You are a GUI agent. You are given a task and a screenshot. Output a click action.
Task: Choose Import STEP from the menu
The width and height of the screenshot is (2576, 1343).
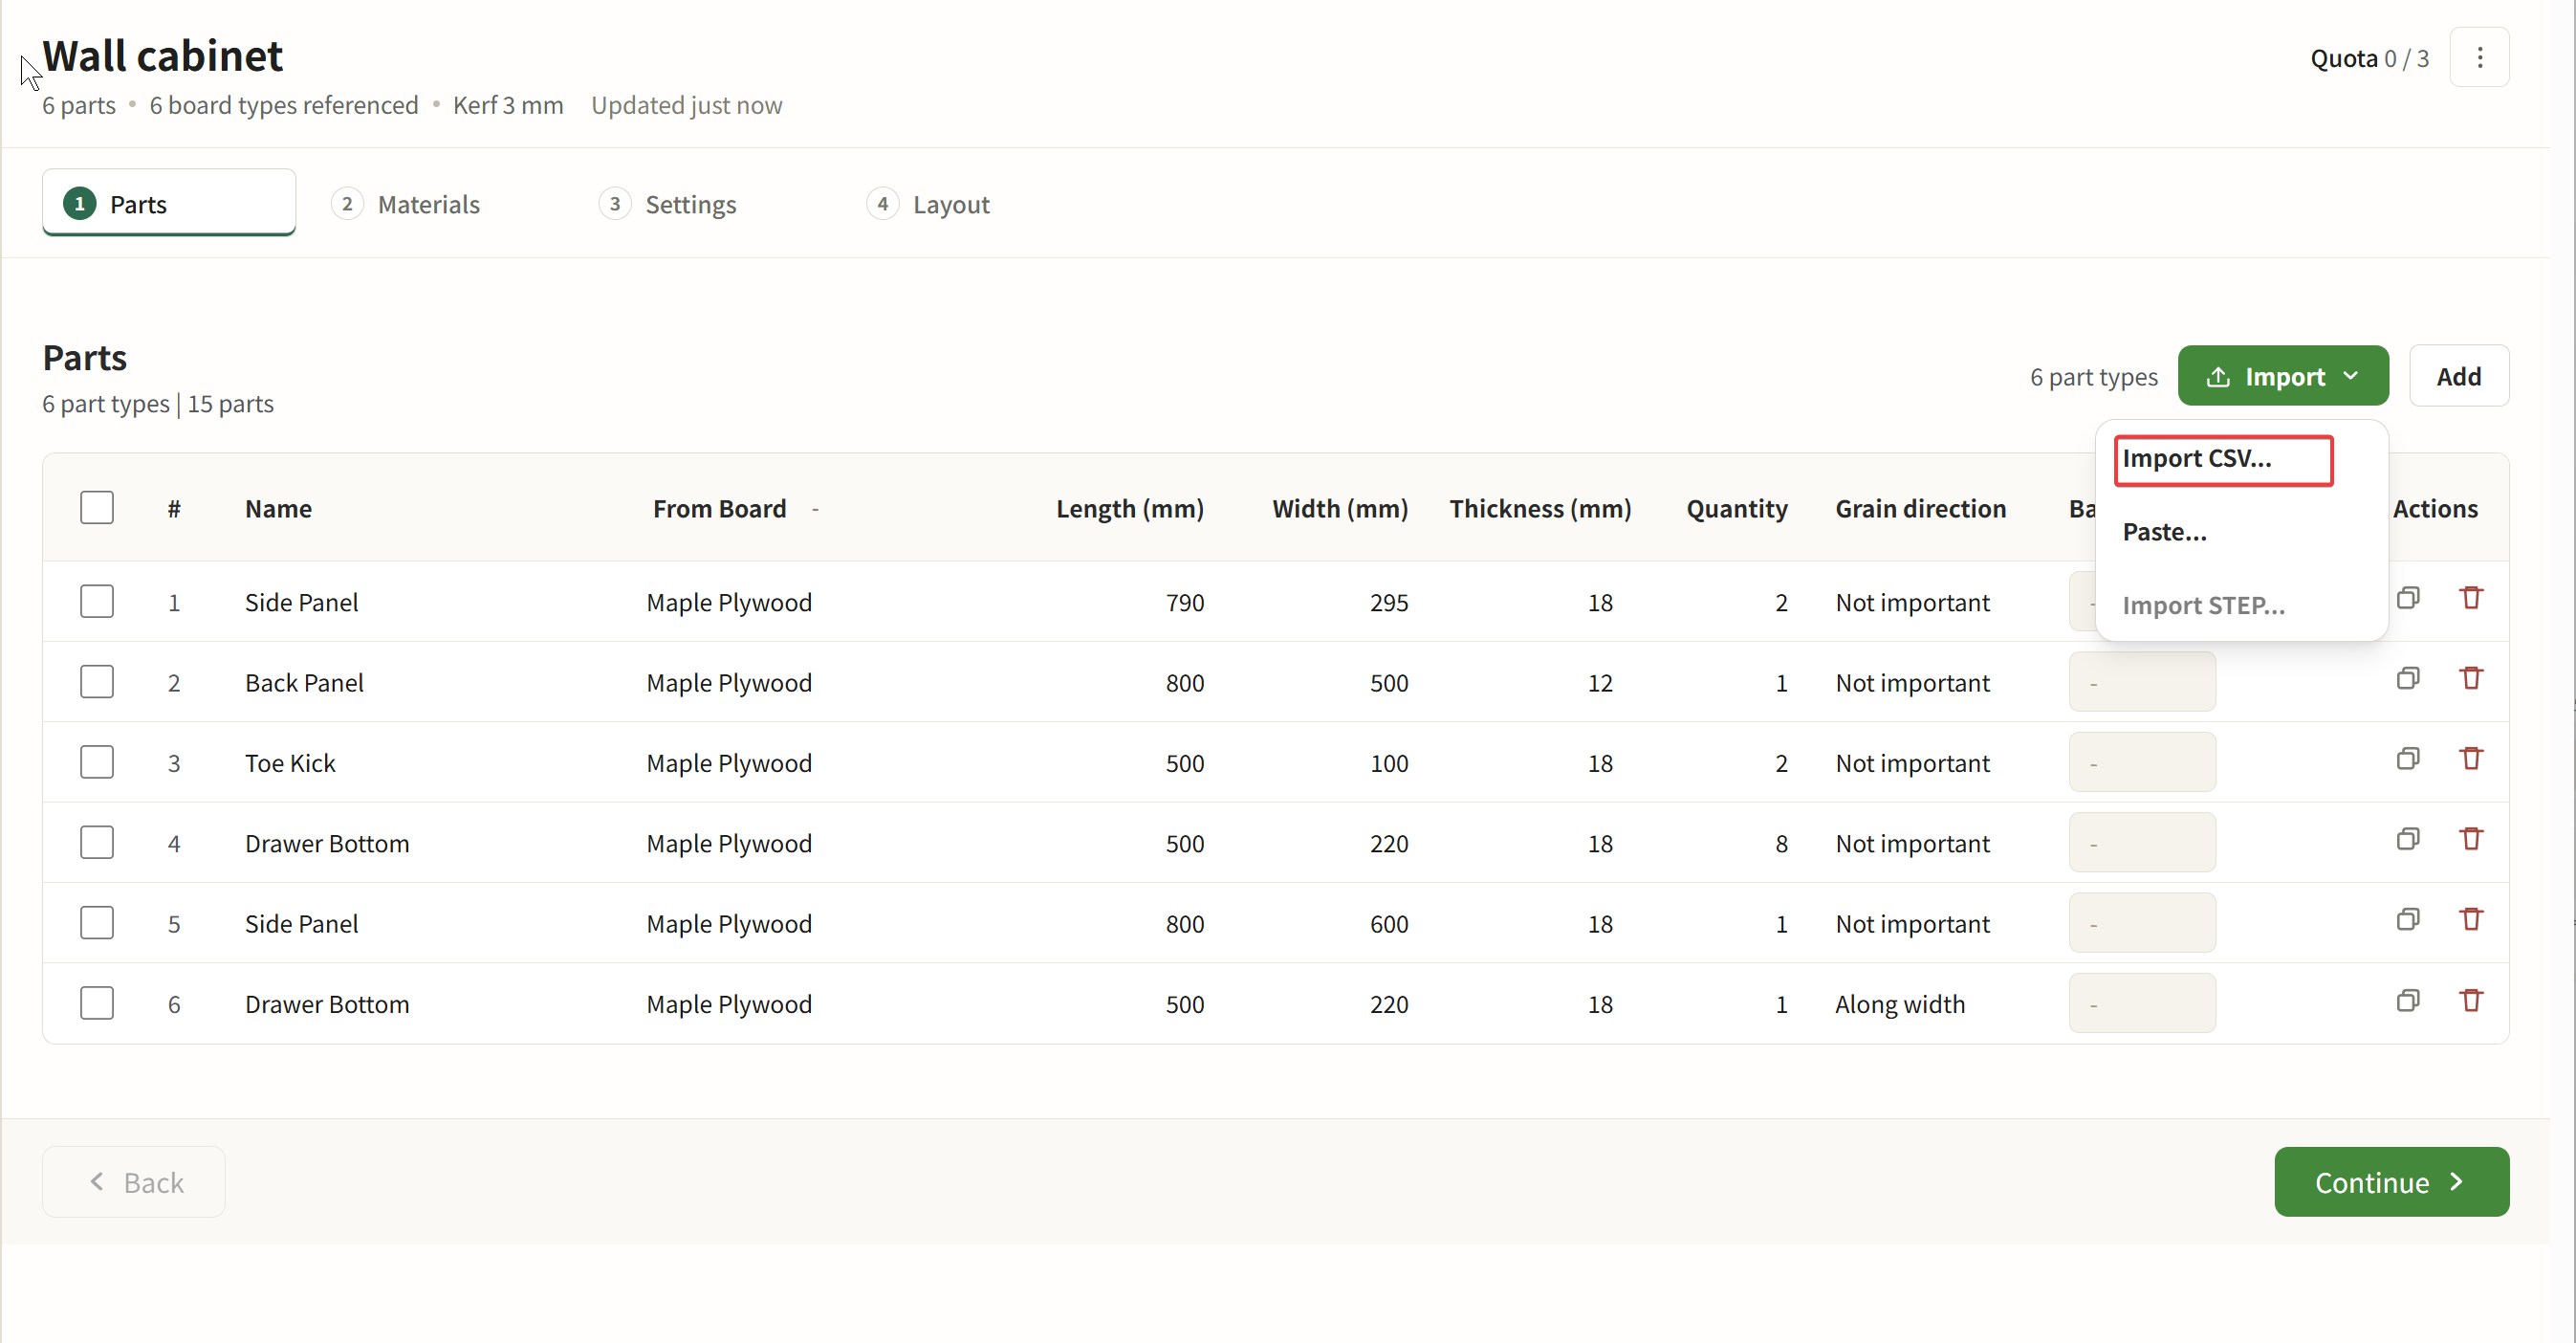(x=2204, y=605)
